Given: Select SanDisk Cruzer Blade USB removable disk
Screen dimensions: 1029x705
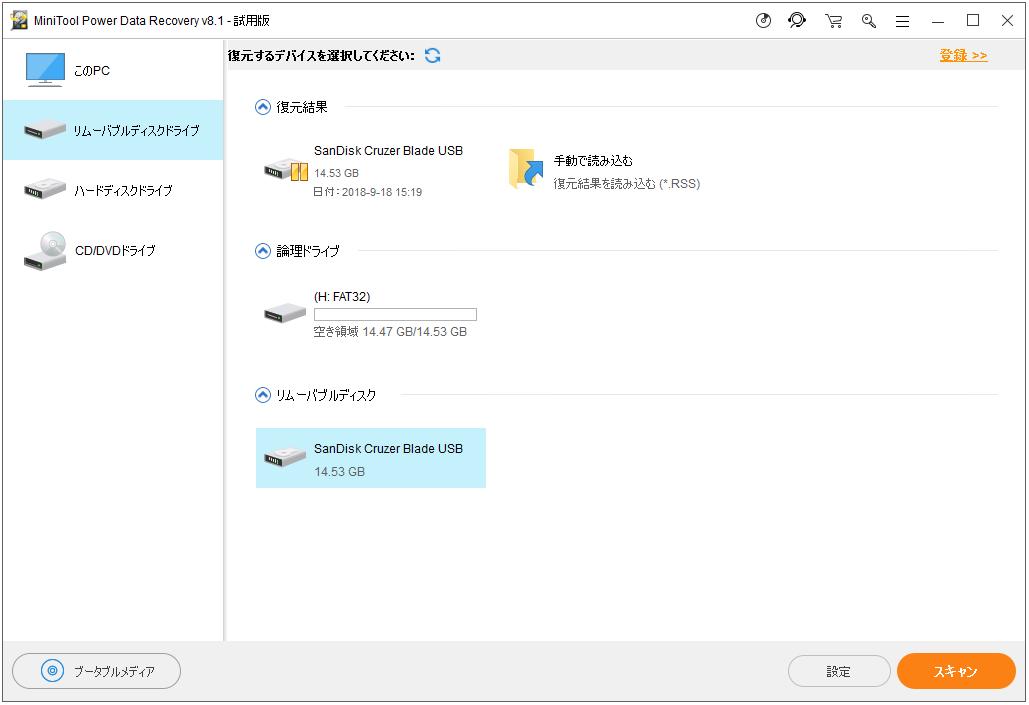Looking at the screenshot, I should (x=371, y=458).
